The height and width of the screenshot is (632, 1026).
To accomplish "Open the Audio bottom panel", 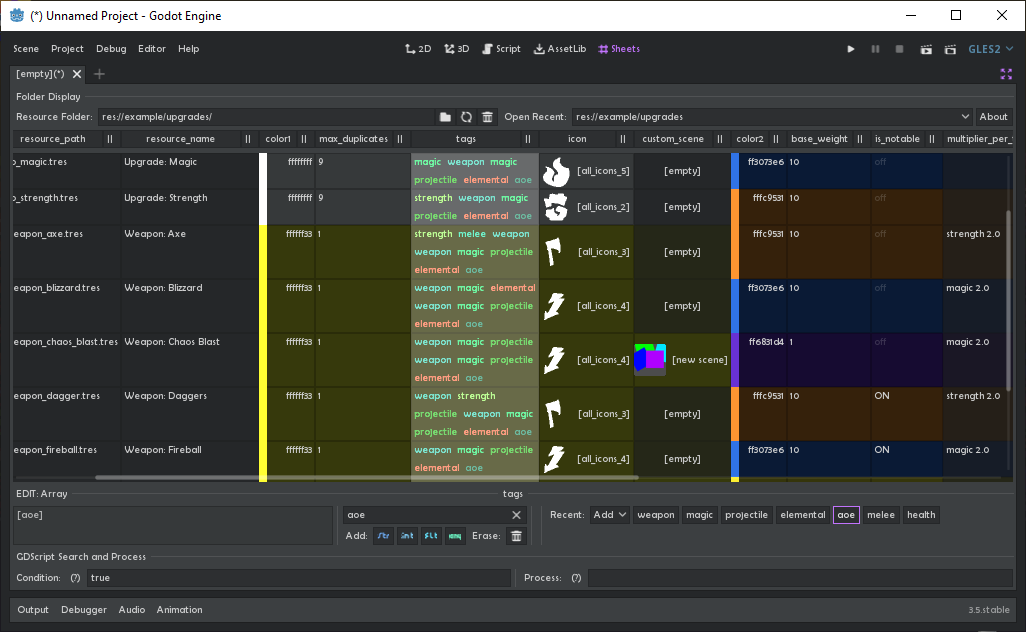I will [132, 610].
